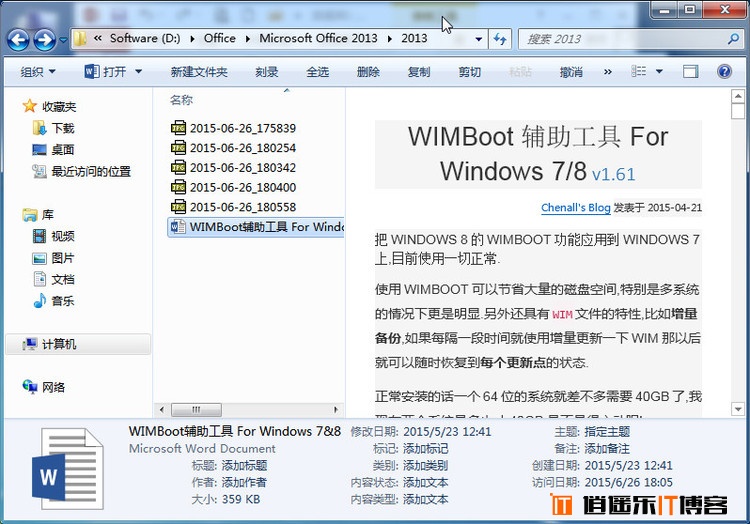The height and width of the screenshot is (524, 750).
Task: Refresh the current folder view
Action: (x=500, y=39)
